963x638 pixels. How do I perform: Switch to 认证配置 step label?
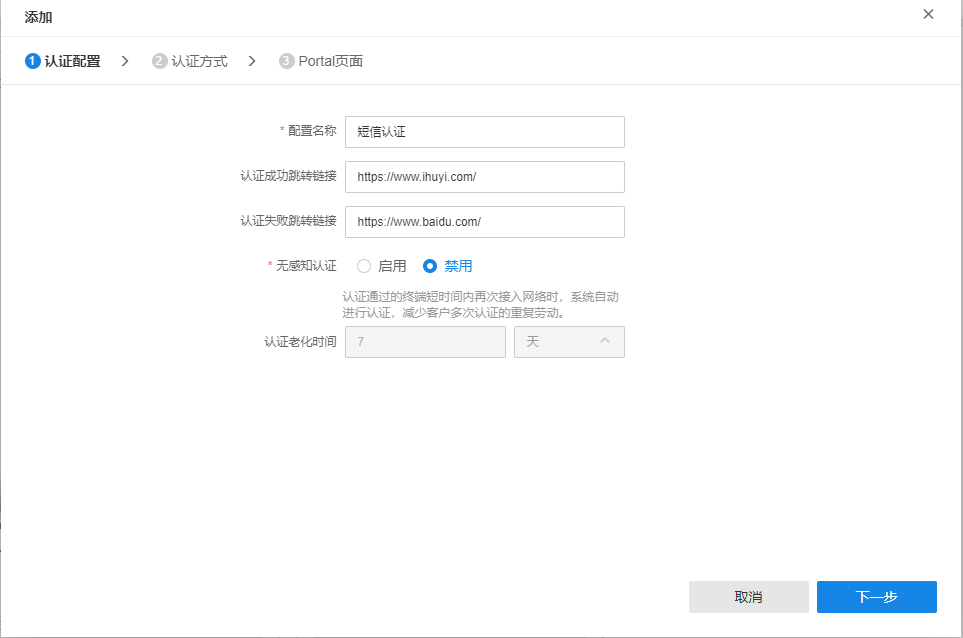[x=72, y=61]
